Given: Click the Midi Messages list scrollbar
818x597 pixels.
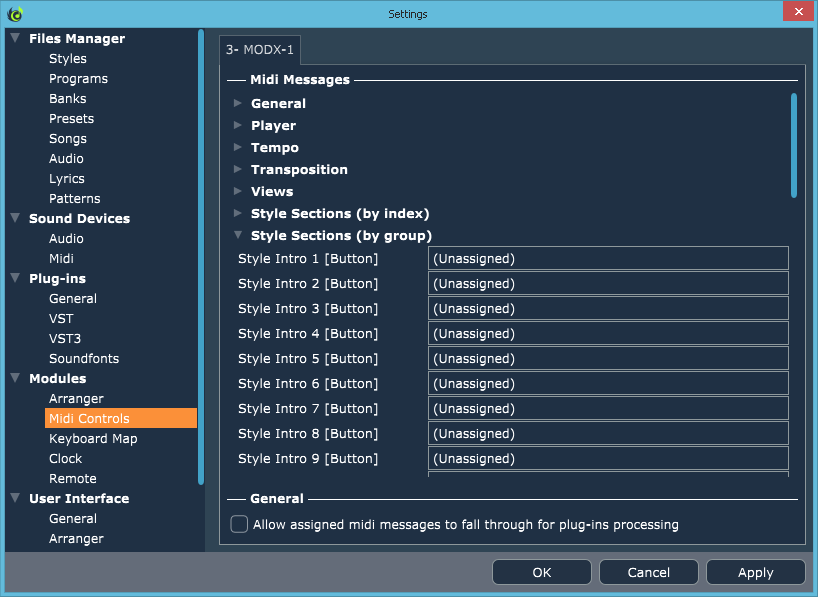Looking at the screenshot, I should click(x=794, y=146).
